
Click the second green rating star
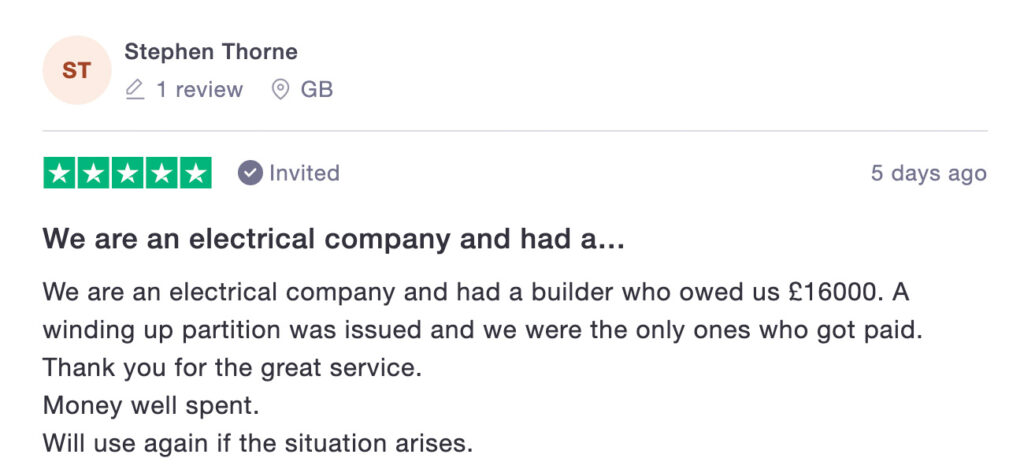pyautogui.click(x=94, y=173)
